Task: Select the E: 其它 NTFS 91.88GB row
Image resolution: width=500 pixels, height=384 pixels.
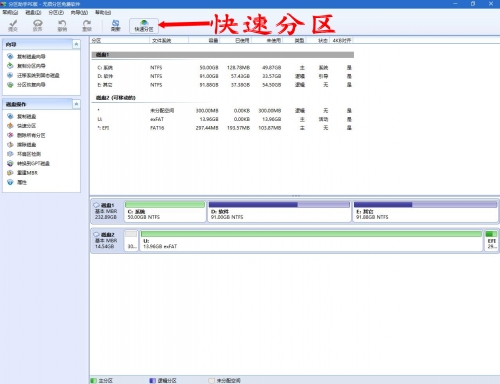Action: click(223, 85)
